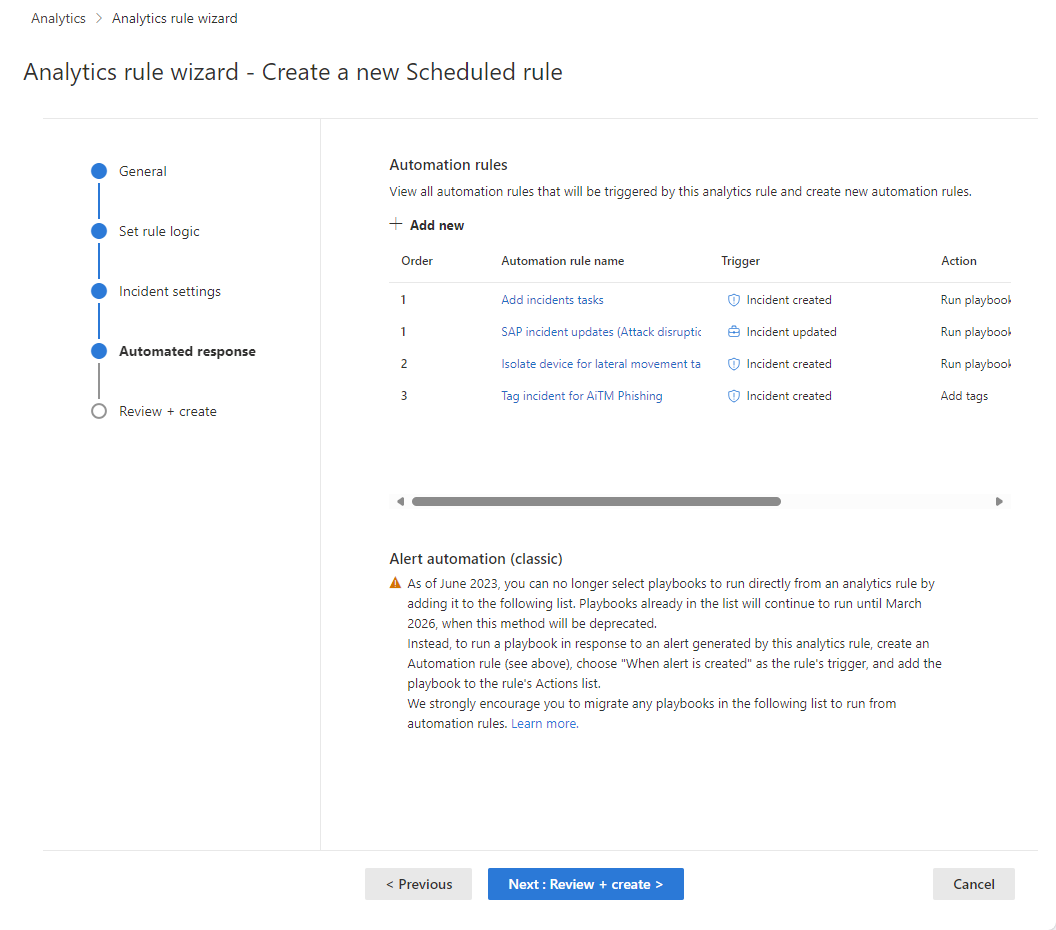The width and height of the screenshot is (1056, 930).
Task: Expand the Automation rule name column header
Action: (x=563, y=261)
